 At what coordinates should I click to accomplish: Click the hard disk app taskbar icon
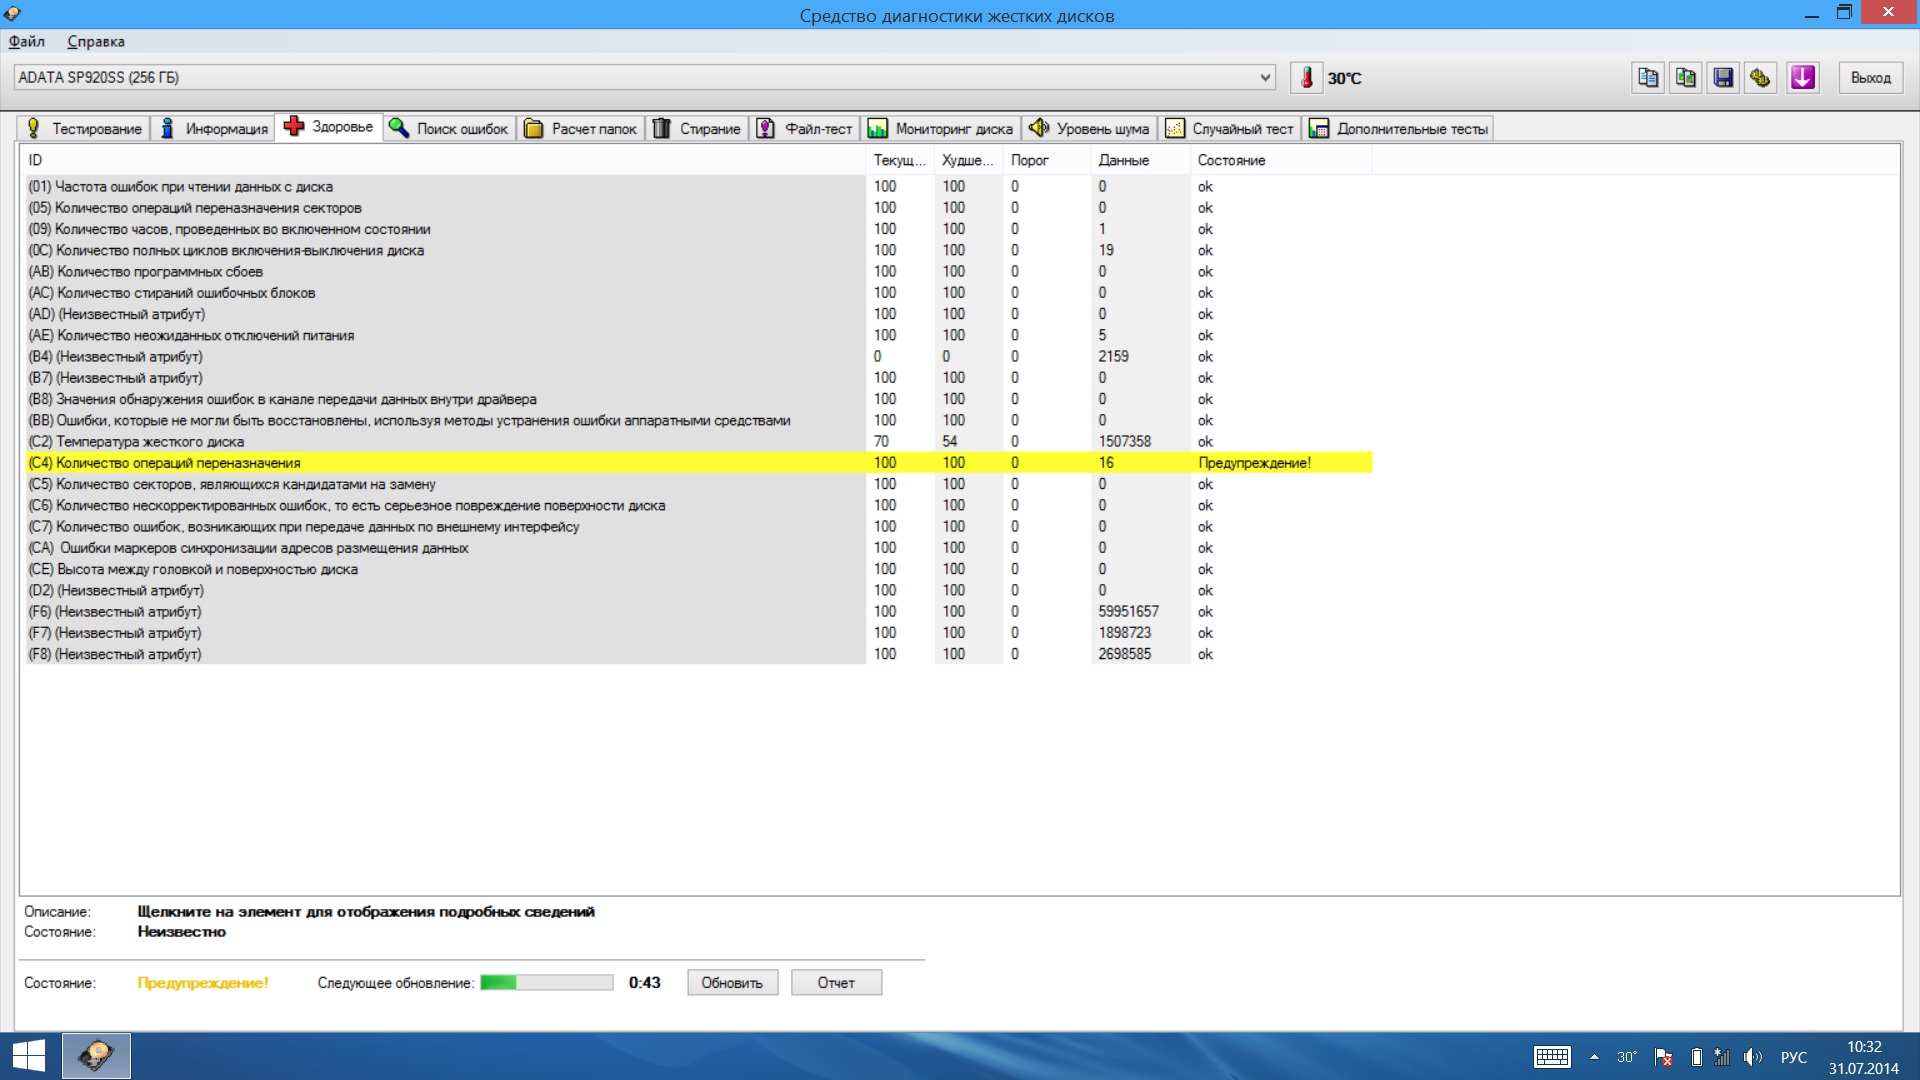click(96, 1056)
